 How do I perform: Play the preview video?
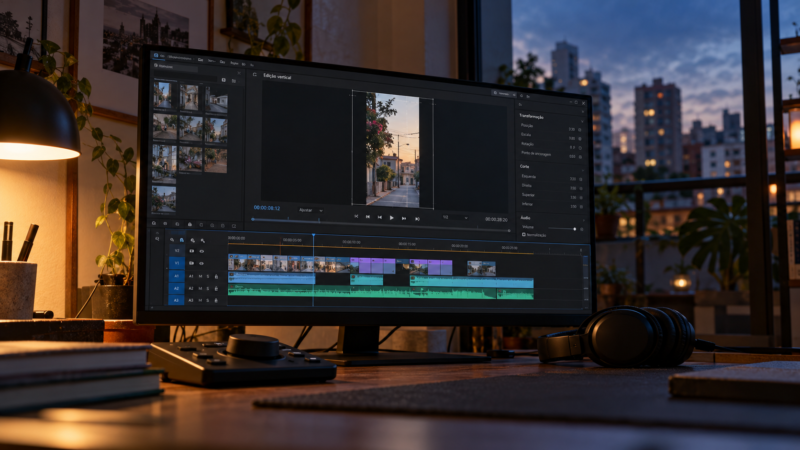coord(391,218)
